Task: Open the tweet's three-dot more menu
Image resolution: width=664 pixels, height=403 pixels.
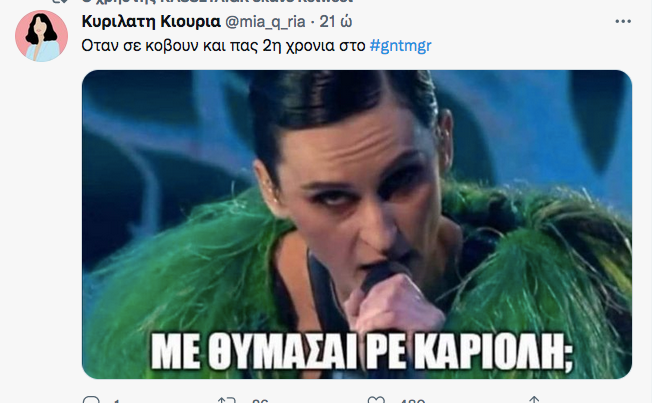Action: point(623,21)
